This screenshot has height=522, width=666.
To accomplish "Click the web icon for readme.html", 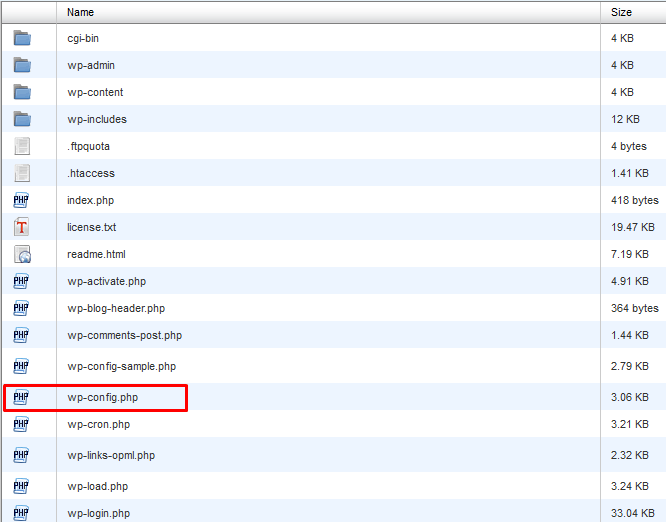I will (23, 254).
